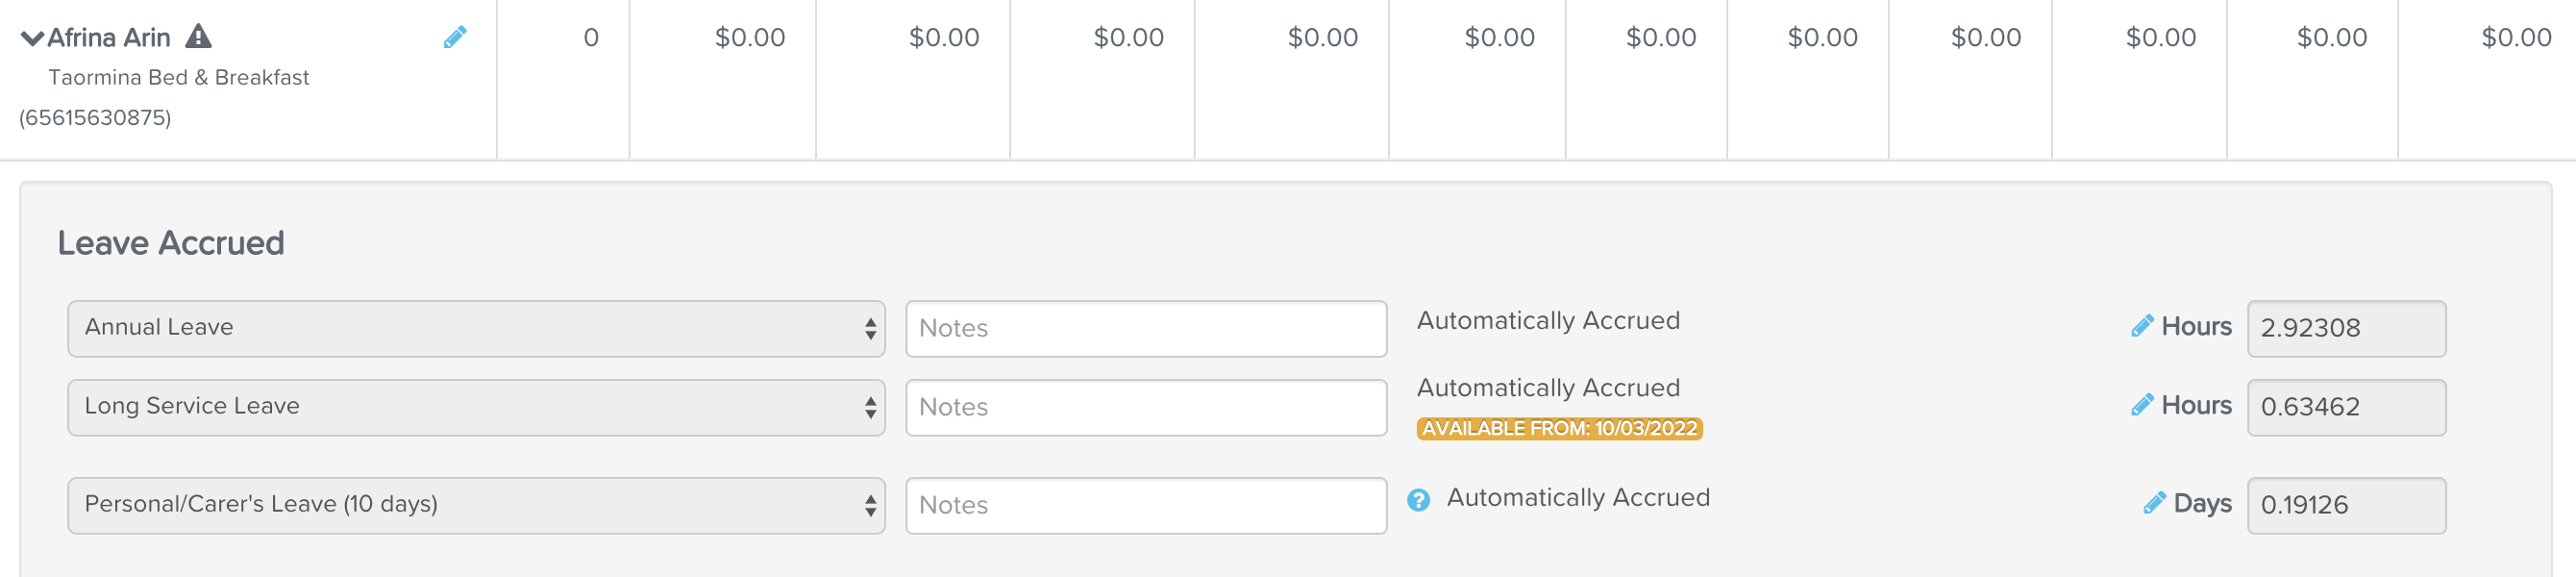This screenshot has width=2576, height=577.
Task: Click the Notes field for Annual Leave
Action: pyautogui.click(x=1146, y=328)
